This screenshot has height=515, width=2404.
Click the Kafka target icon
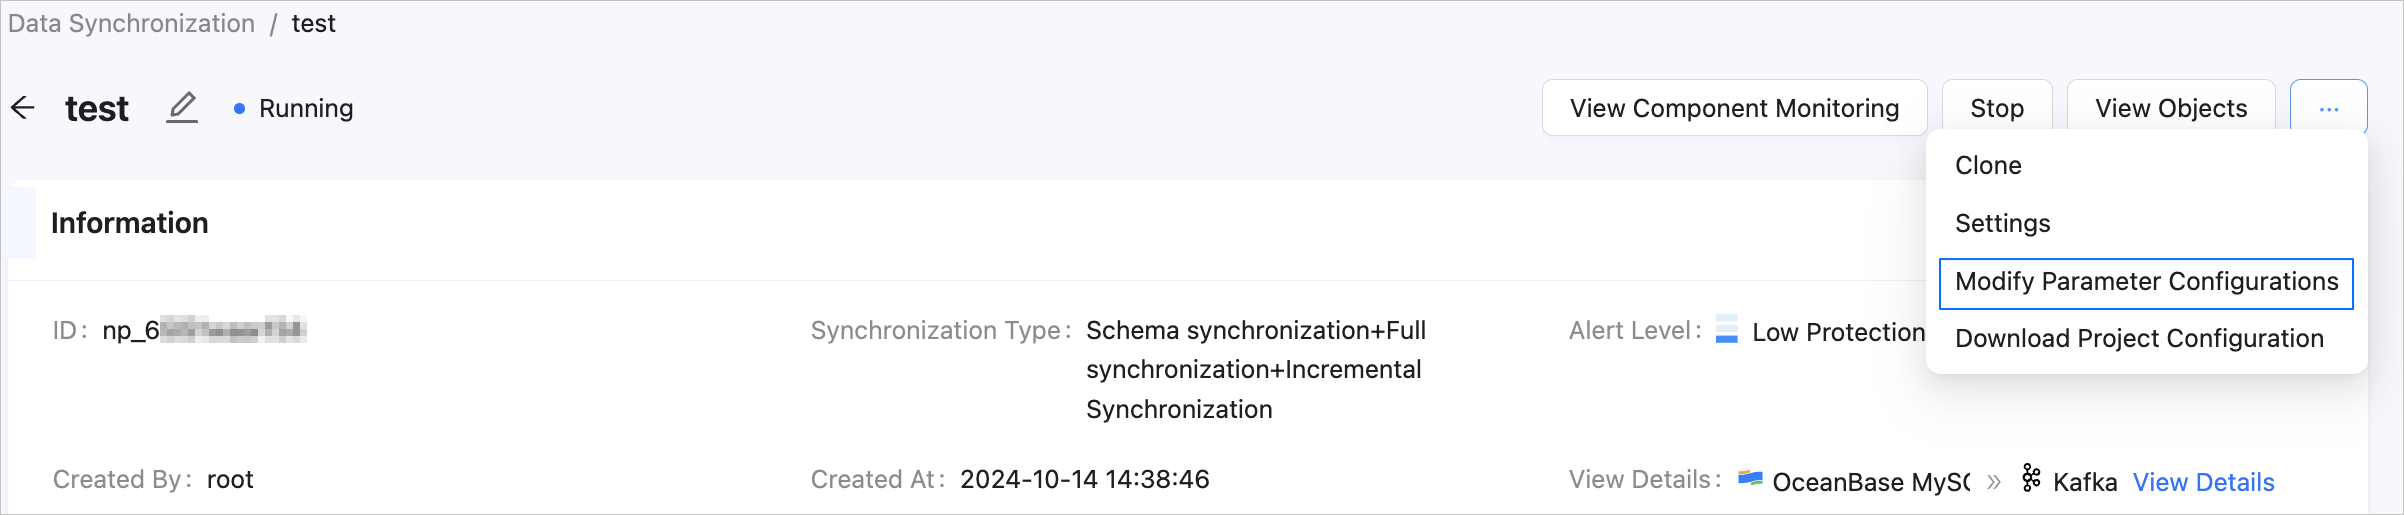2031,479
